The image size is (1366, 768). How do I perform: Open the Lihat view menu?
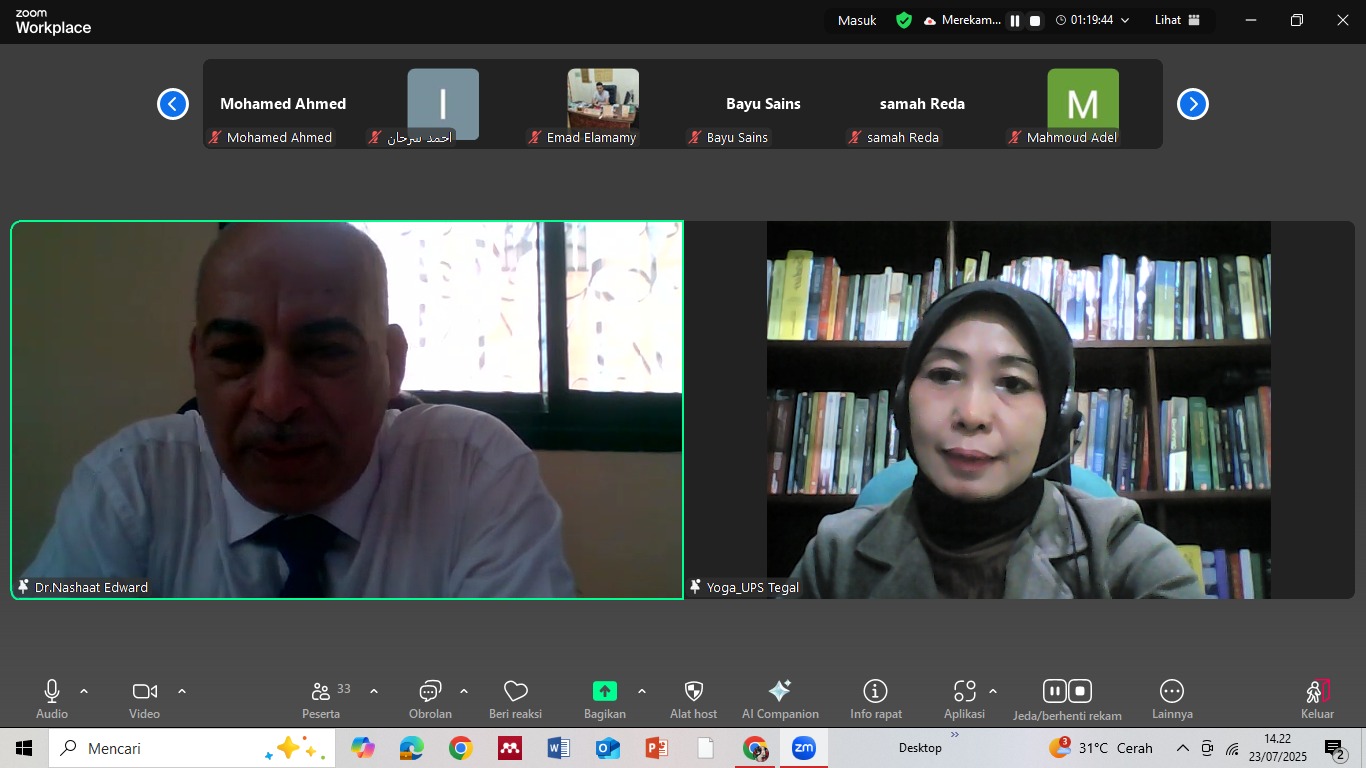point(1177,20)
